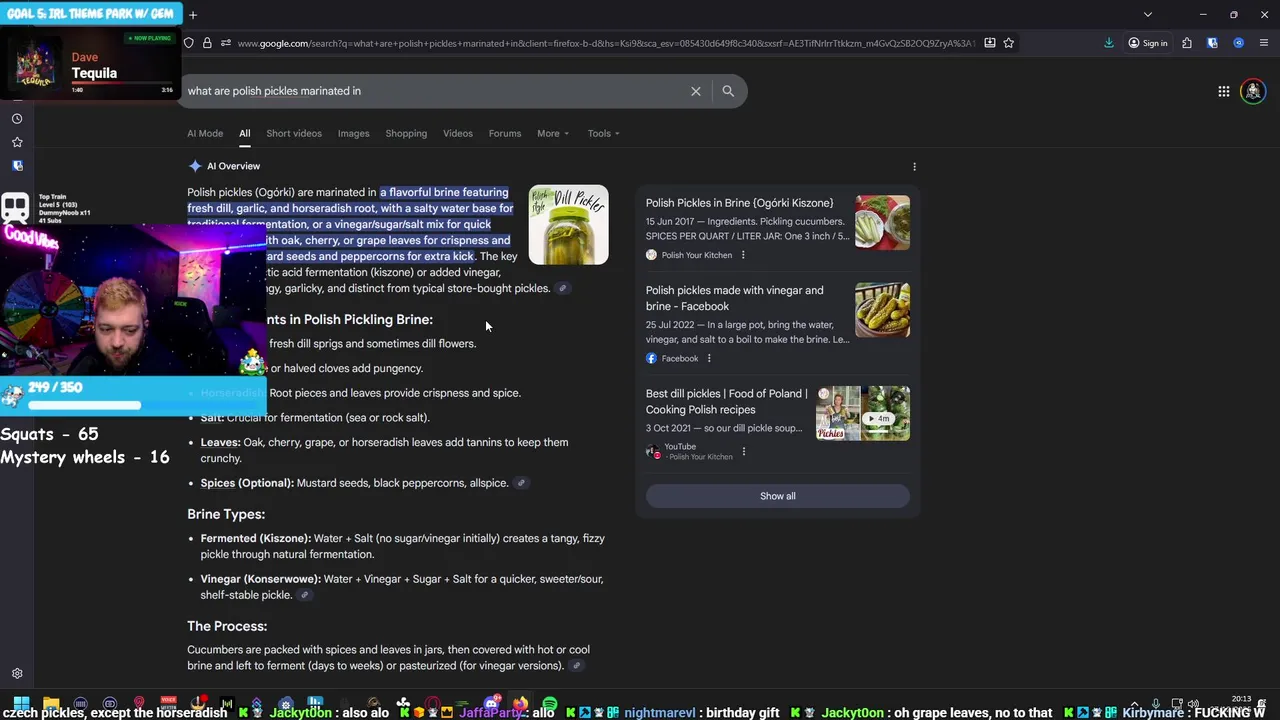Open the Google account avatar
1280x720 pixels.
click(x=1253, y=91)
